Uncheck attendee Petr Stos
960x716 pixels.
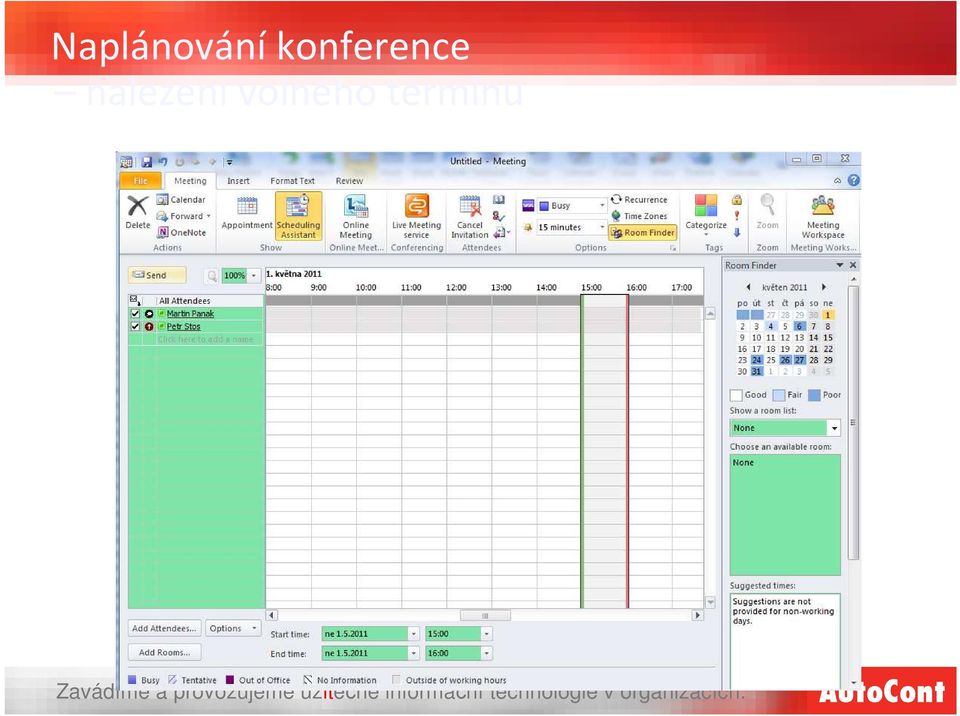coord(135,326)
